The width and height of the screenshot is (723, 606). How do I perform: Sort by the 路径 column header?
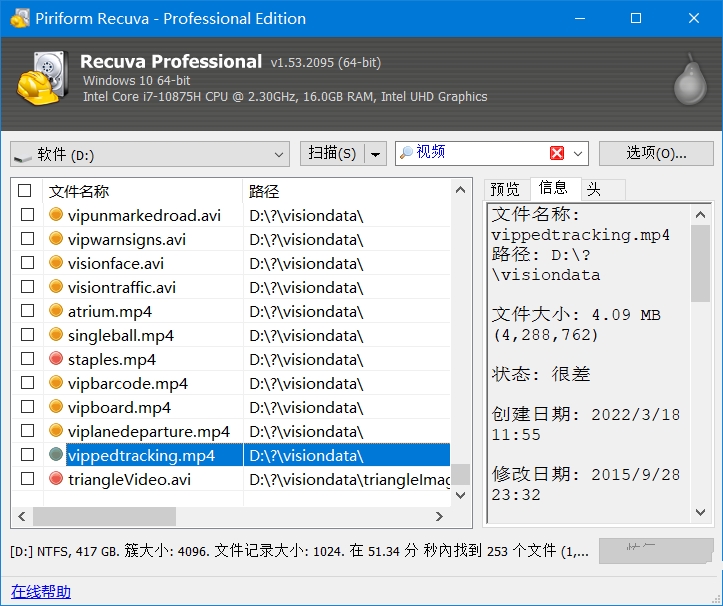click(x=346, y=191)
